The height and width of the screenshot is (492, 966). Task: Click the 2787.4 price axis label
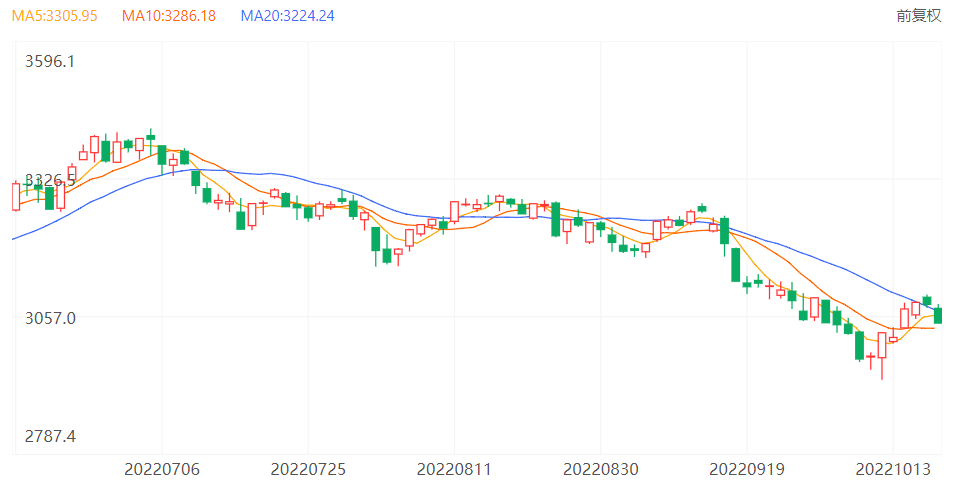(50, 437)
